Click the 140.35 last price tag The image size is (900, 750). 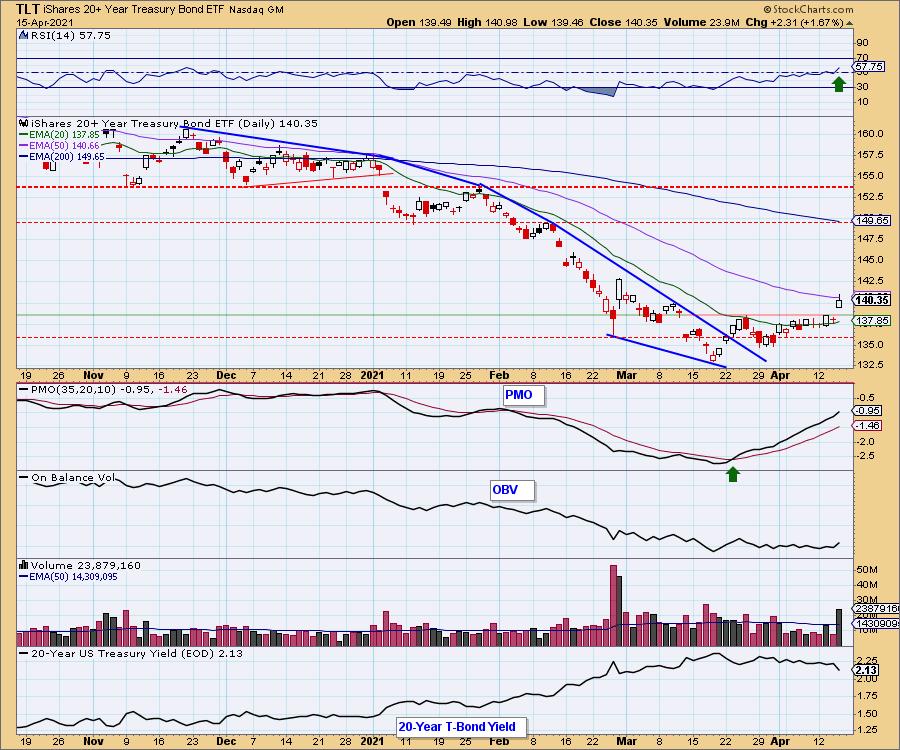871,300
